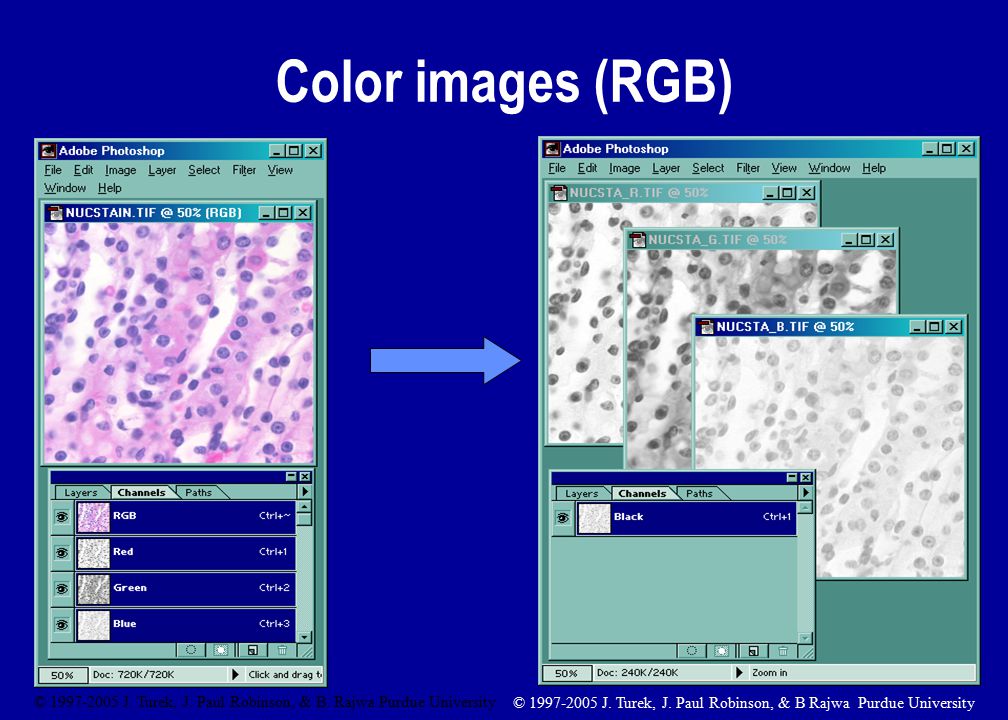Open Filter menu in right Photoshop window
The image size is (1008, 720).
748,168
